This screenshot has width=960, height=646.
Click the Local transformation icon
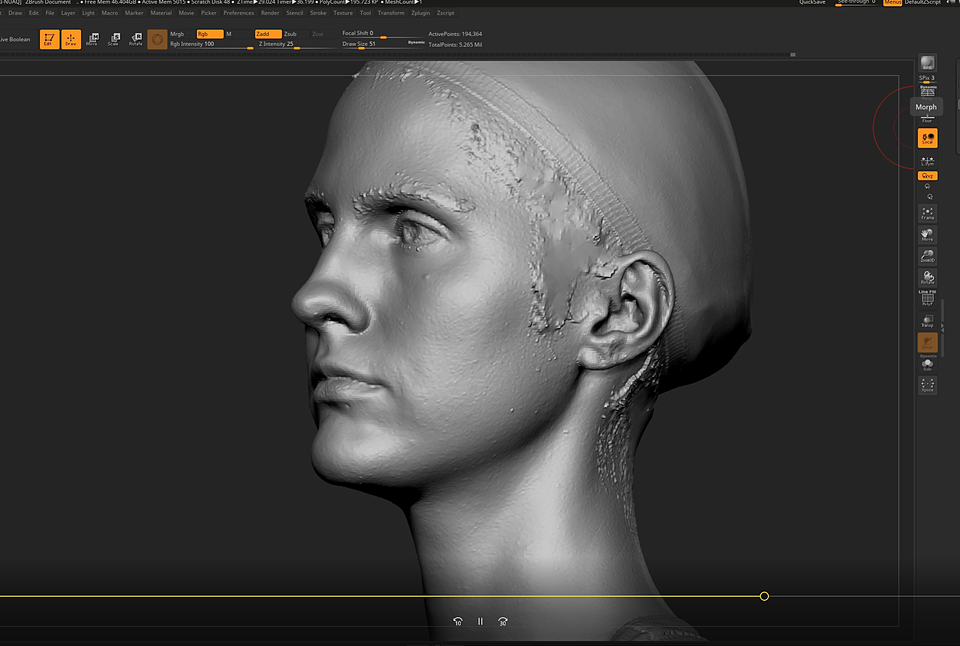tap(927, 138)
